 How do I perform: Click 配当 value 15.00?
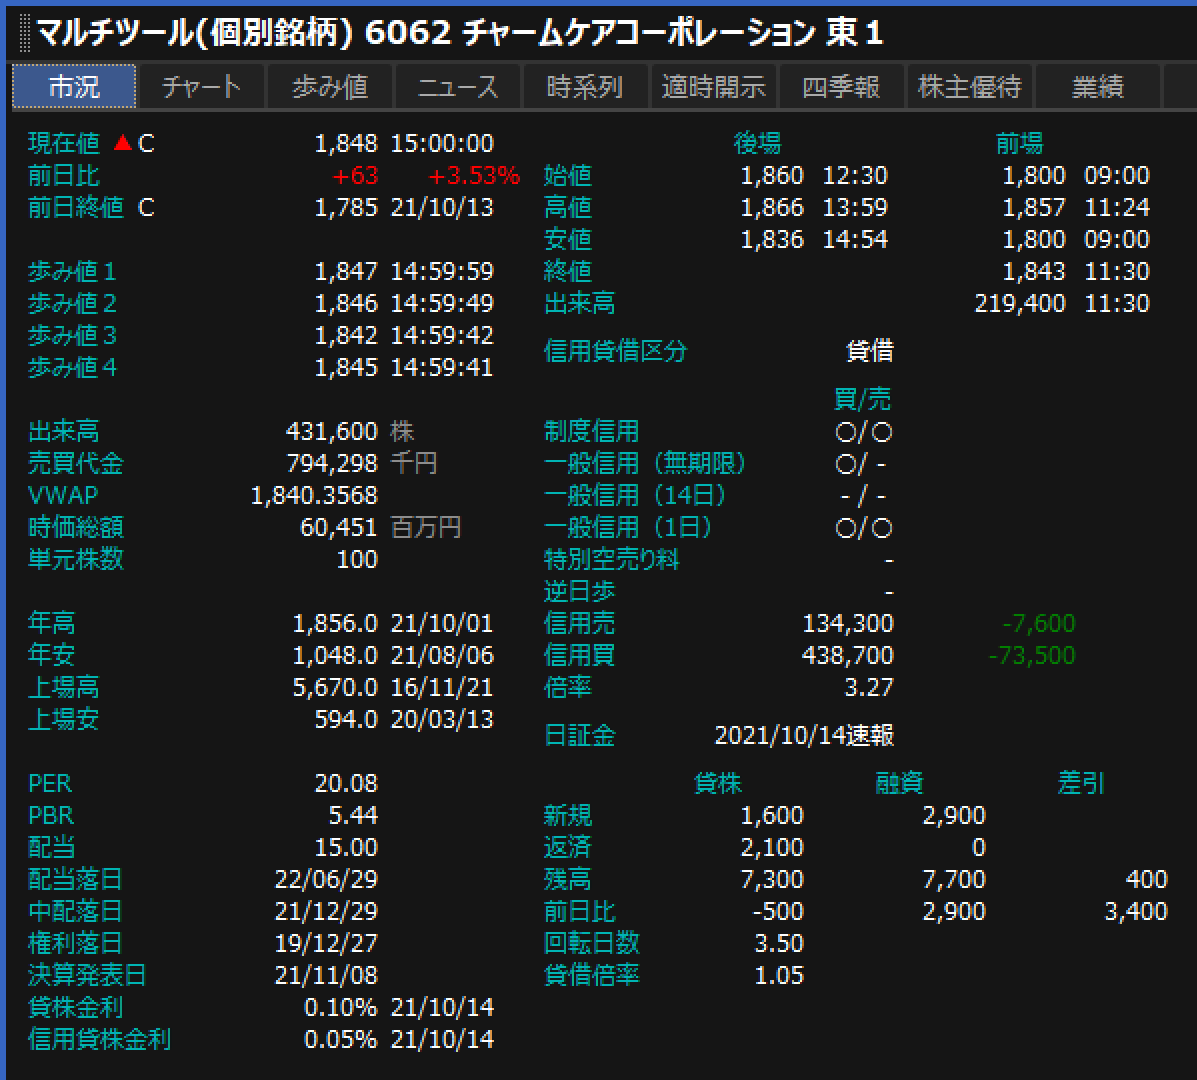pos(346,847)
